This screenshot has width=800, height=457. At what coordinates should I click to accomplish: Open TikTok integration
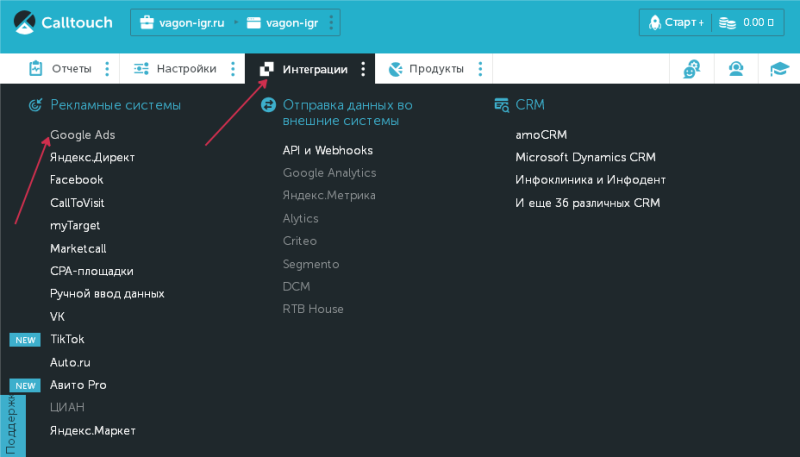[67, 339]
